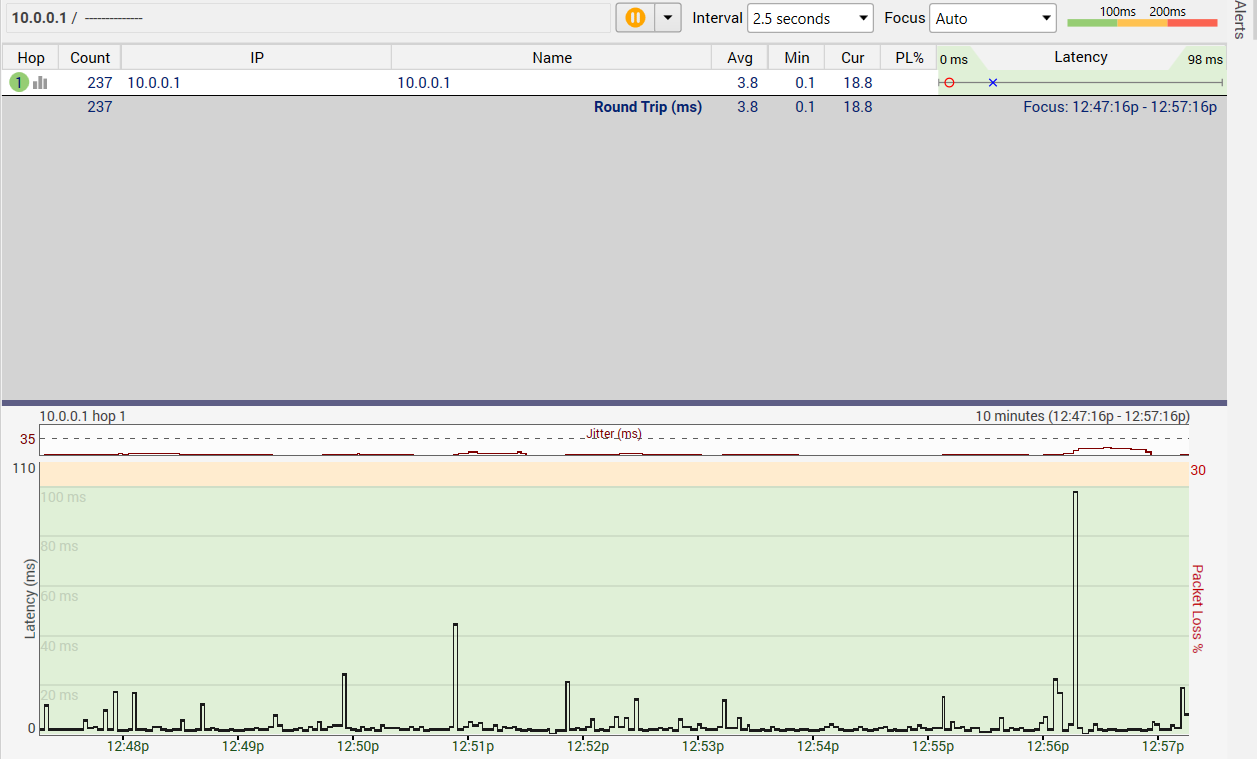The height and width of the screenshot is (759, 1257).
Task: Click the latency spike near 12:51p
Action: (x=455, y=675)
